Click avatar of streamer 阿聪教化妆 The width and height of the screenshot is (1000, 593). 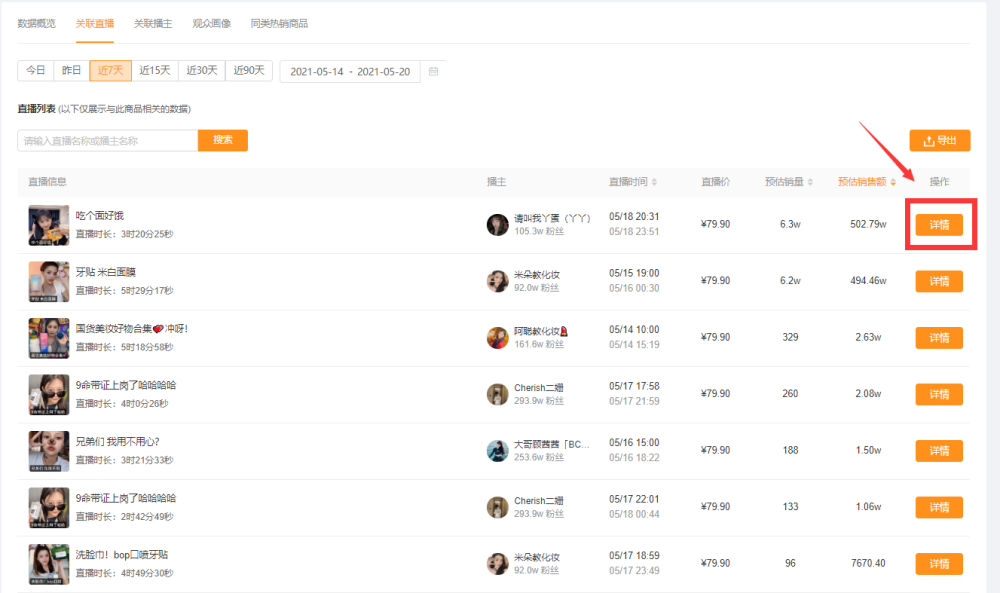(x=497, y=337)
